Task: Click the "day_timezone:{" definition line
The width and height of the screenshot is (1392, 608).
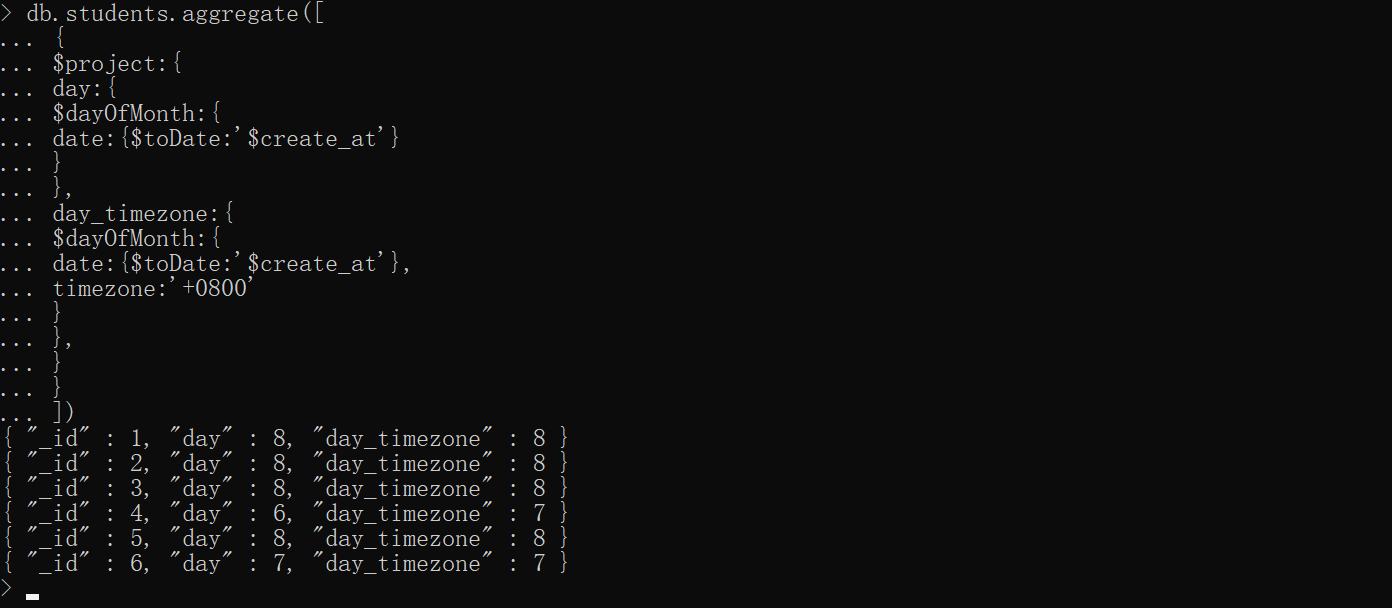Action: (143, 214)
